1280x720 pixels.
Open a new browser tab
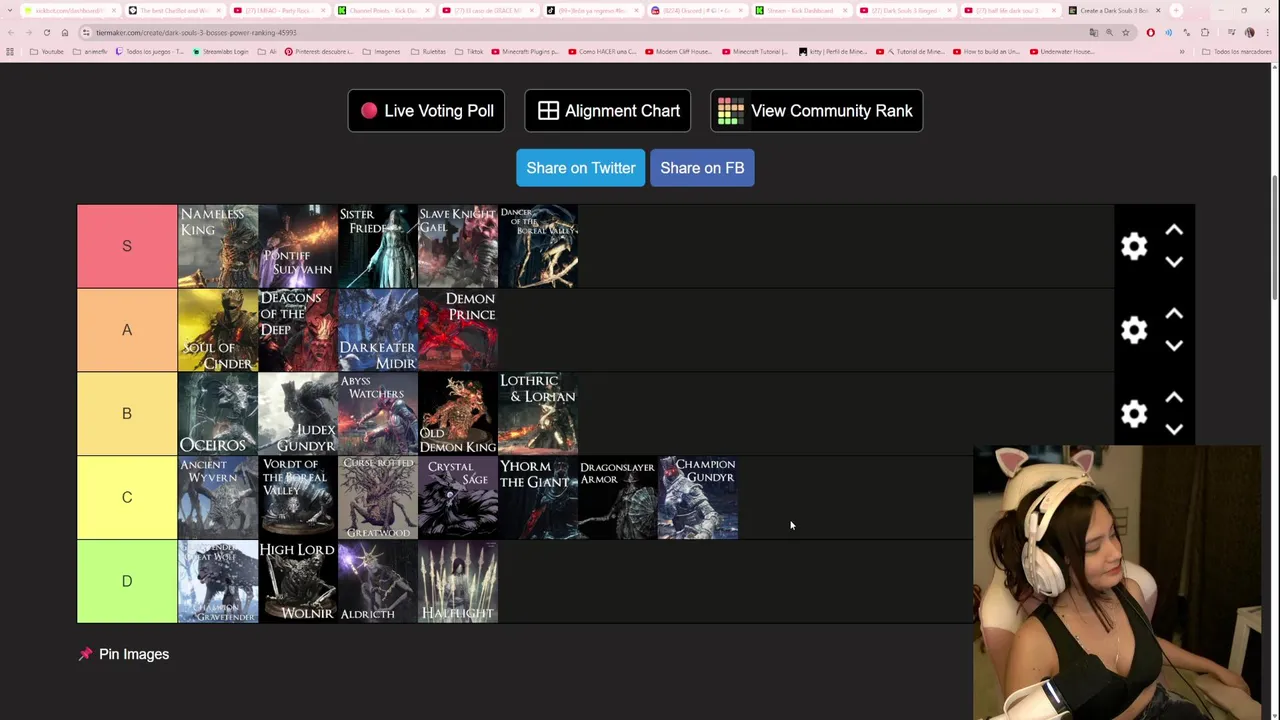click(1176, 10)
